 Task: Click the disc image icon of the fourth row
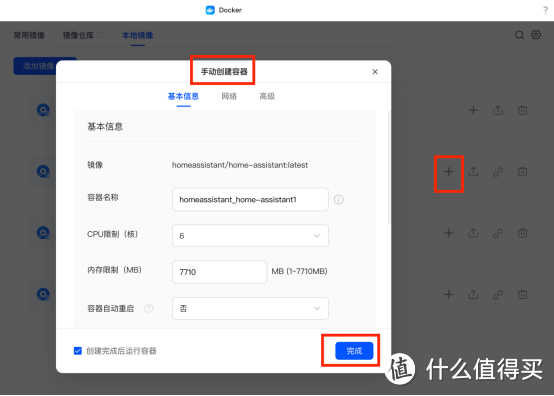(x=43, y=294)
